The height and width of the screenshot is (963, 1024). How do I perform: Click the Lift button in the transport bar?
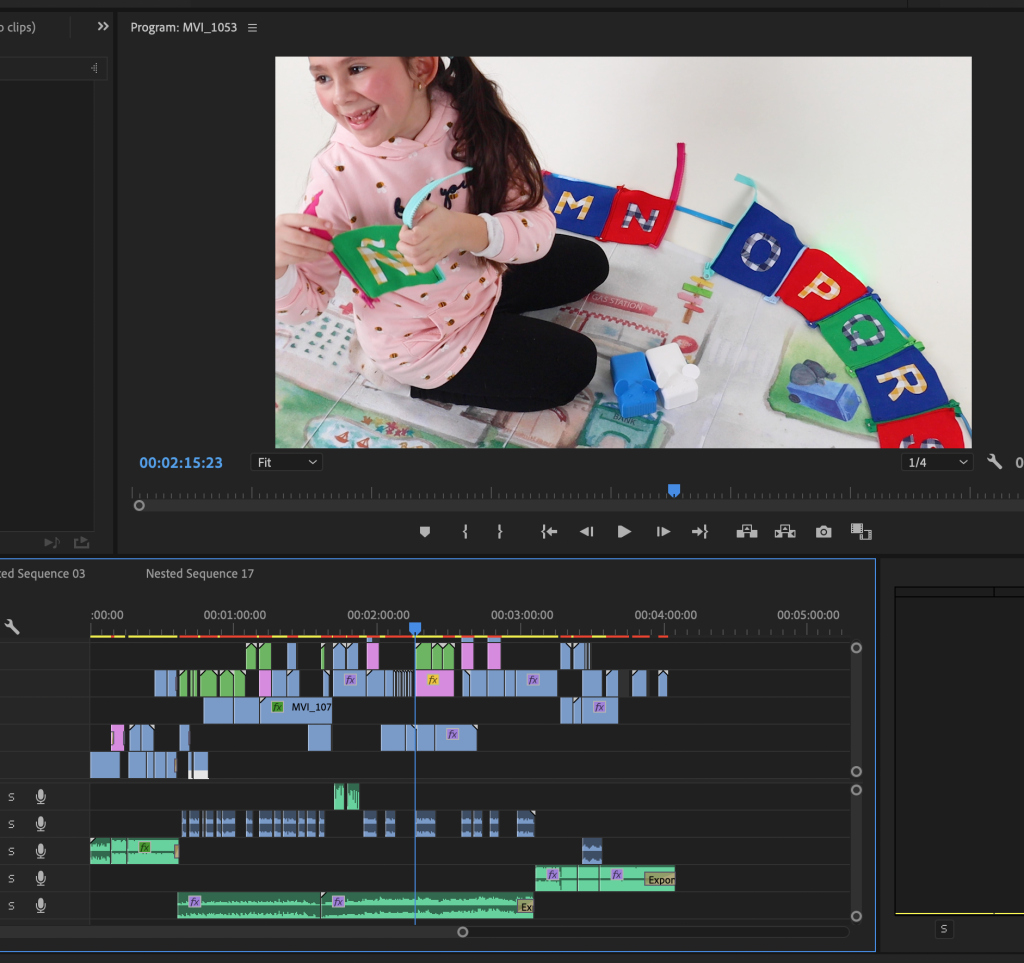point(746,532)
